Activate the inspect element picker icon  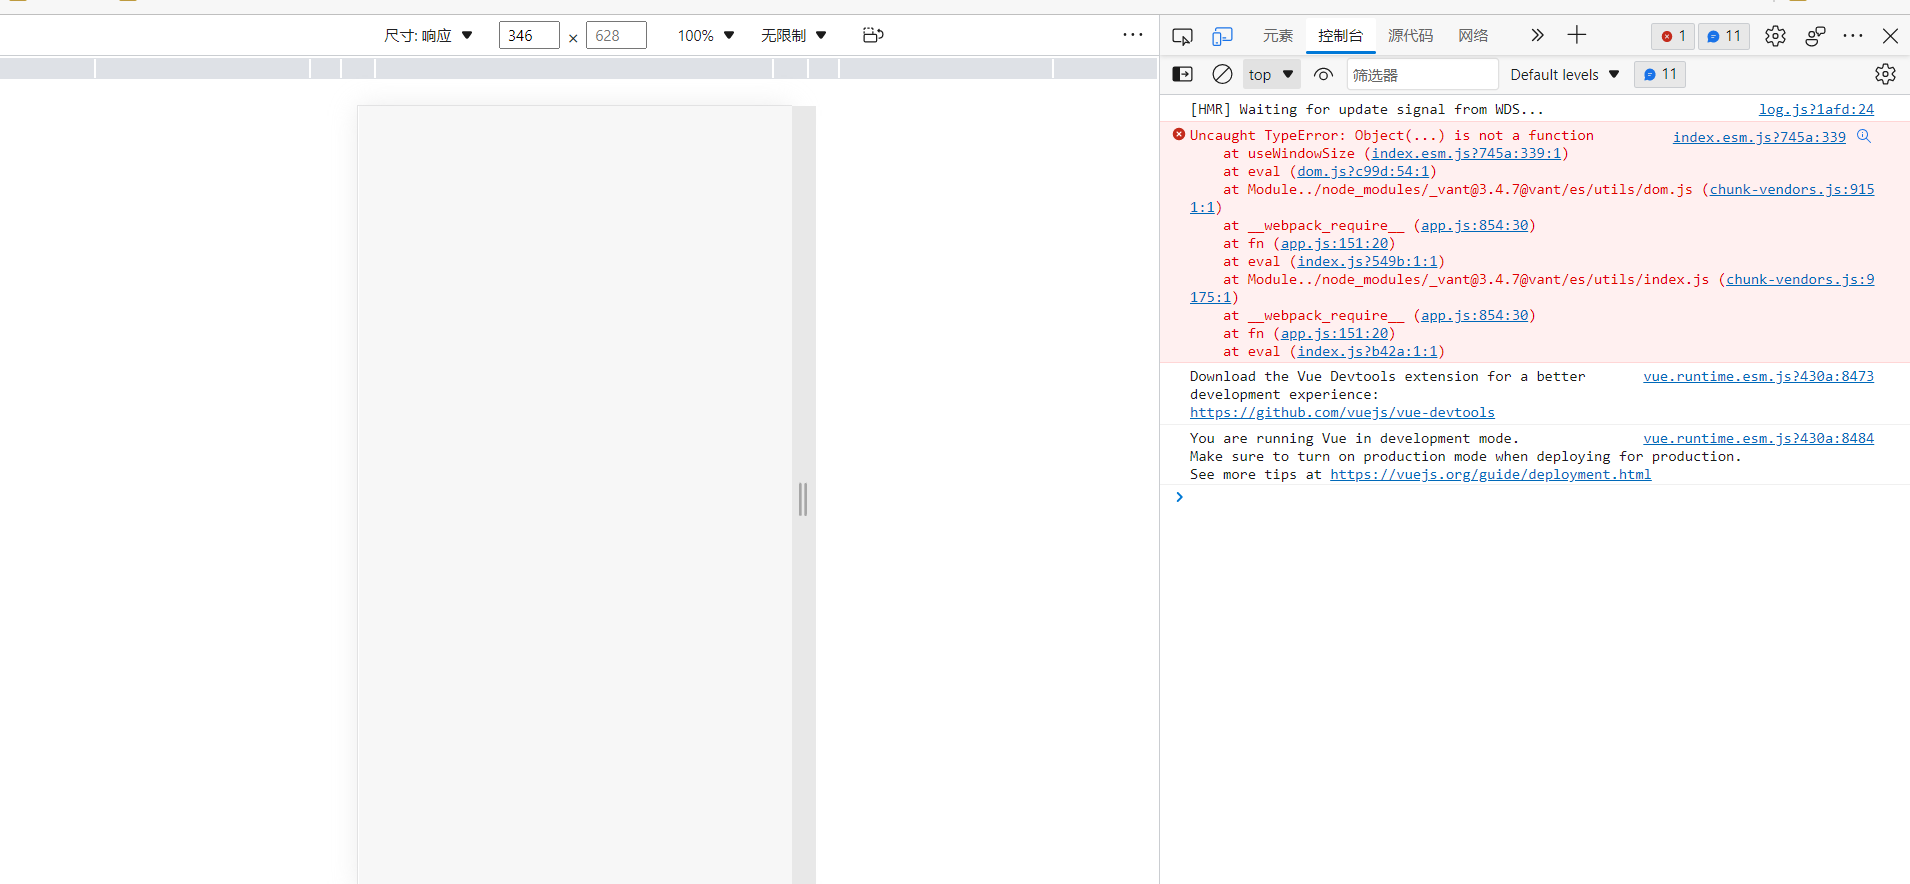(x=1182, y=36)
